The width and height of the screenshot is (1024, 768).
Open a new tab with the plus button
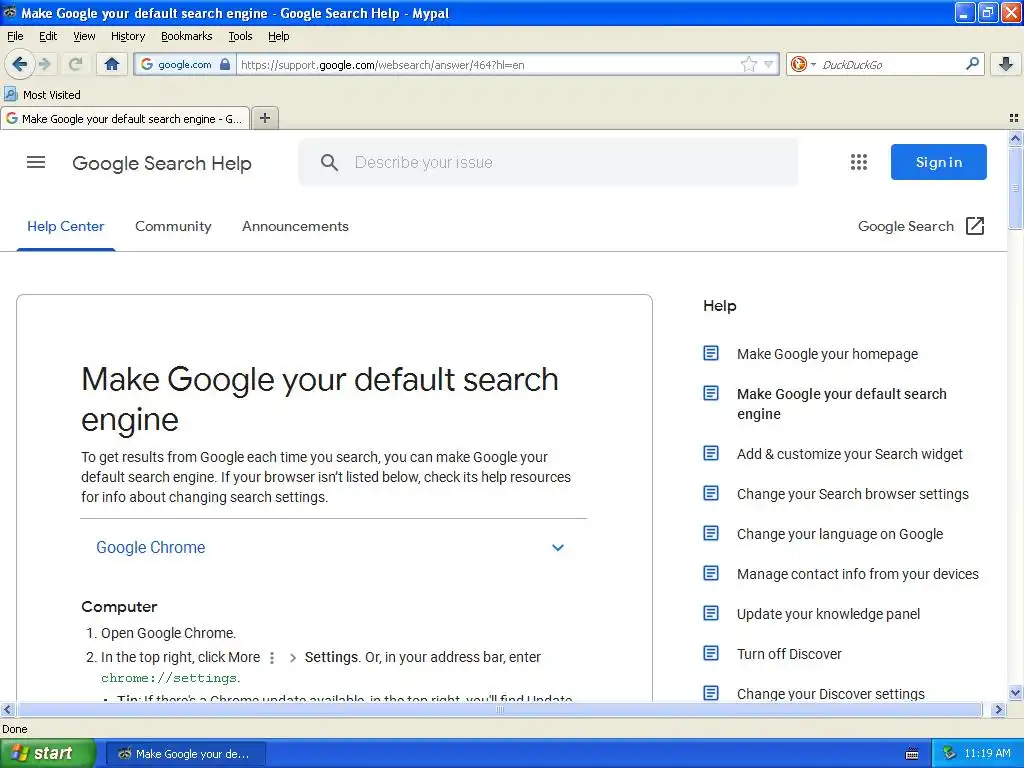pos(264,118)
